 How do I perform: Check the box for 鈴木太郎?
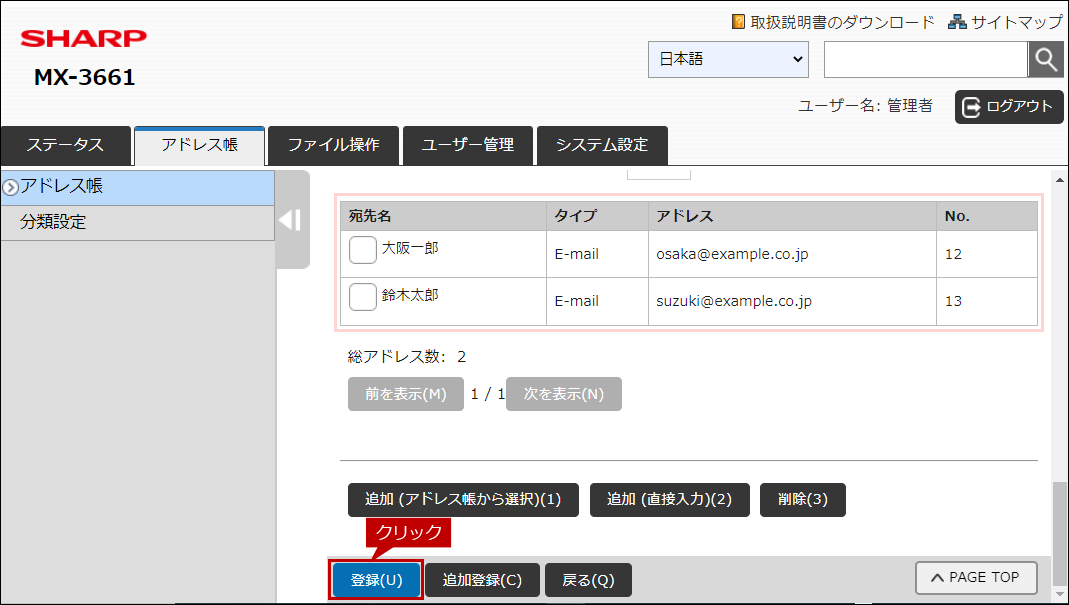(x=363, y=297)
